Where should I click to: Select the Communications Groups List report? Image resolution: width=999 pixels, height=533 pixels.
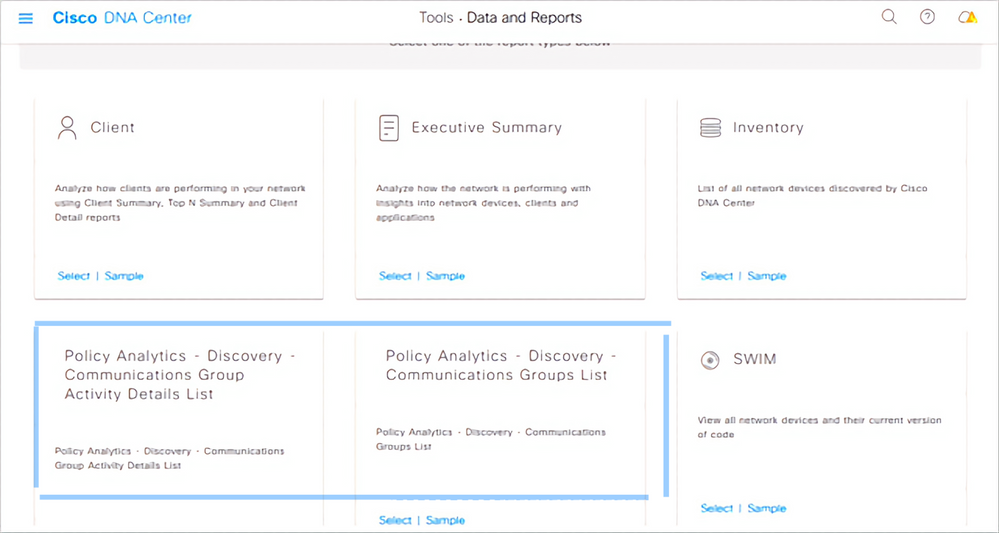pyautogui.click(x=395, y=520)
